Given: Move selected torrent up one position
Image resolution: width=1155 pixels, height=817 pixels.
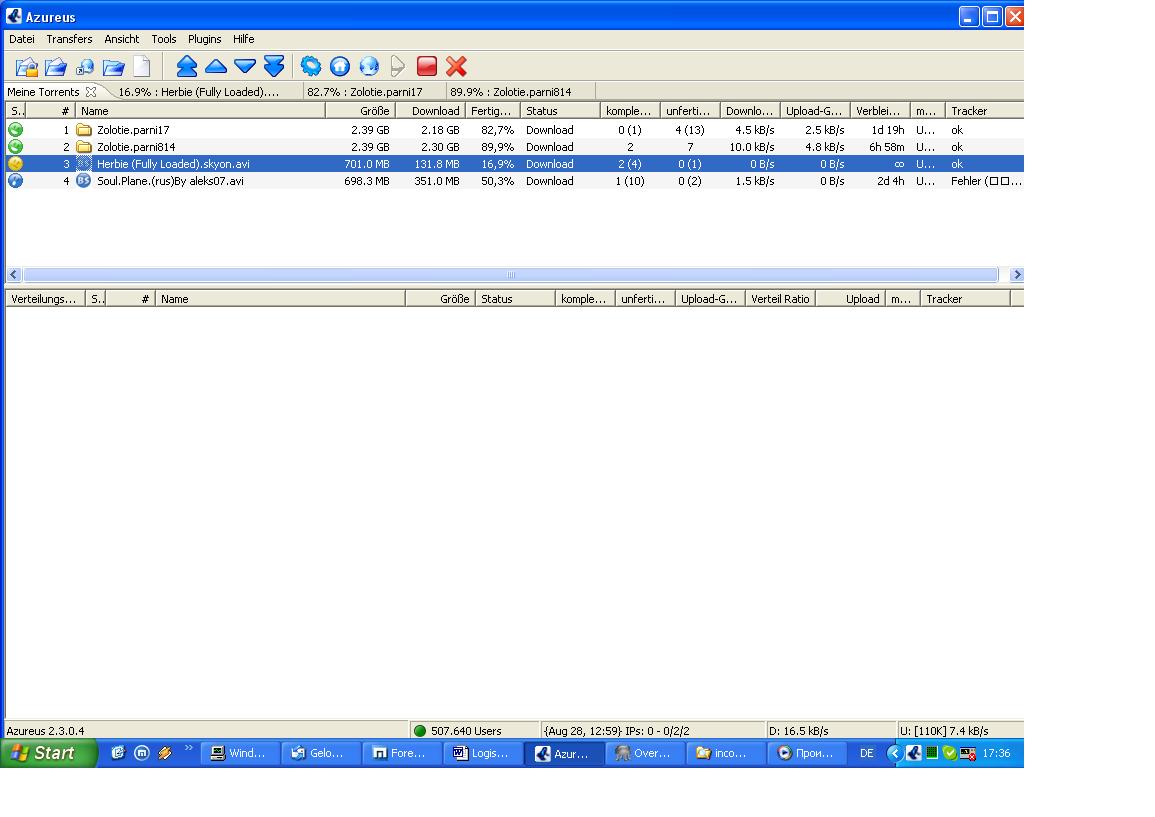Looking at the screenshot, I should pos(216,66).
